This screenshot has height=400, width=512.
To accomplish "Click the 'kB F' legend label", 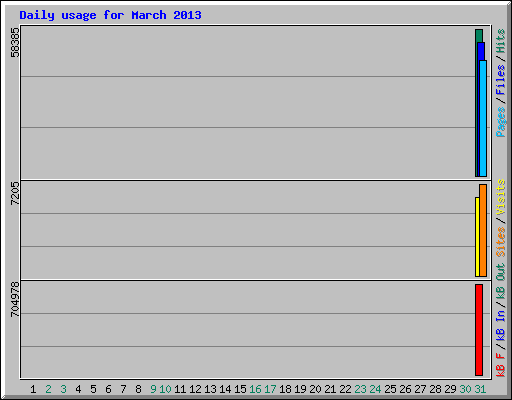I will click(x=500, y=365).
